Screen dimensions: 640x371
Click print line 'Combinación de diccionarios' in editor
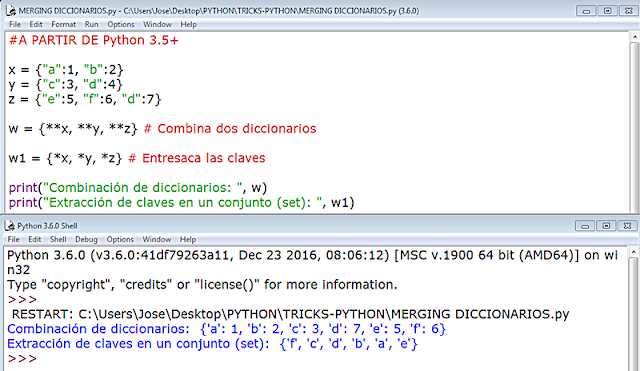138,188
